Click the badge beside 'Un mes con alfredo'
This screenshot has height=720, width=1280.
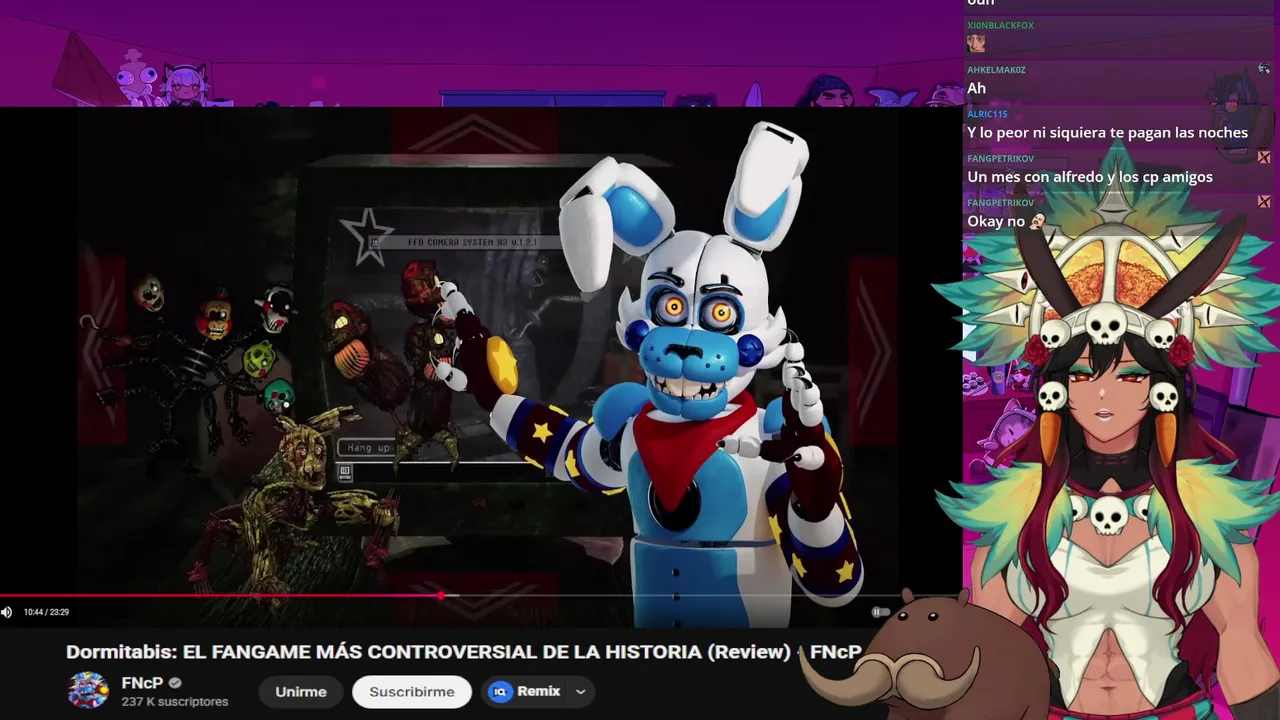(x=1264, y=157)
